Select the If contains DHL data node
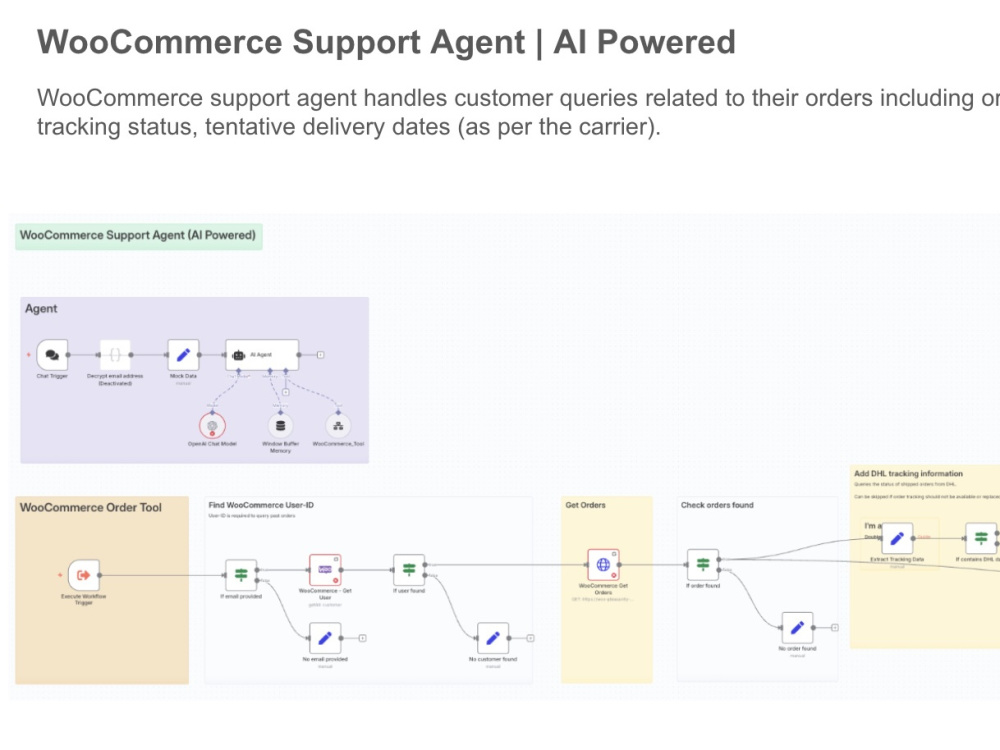 point(981,539)
